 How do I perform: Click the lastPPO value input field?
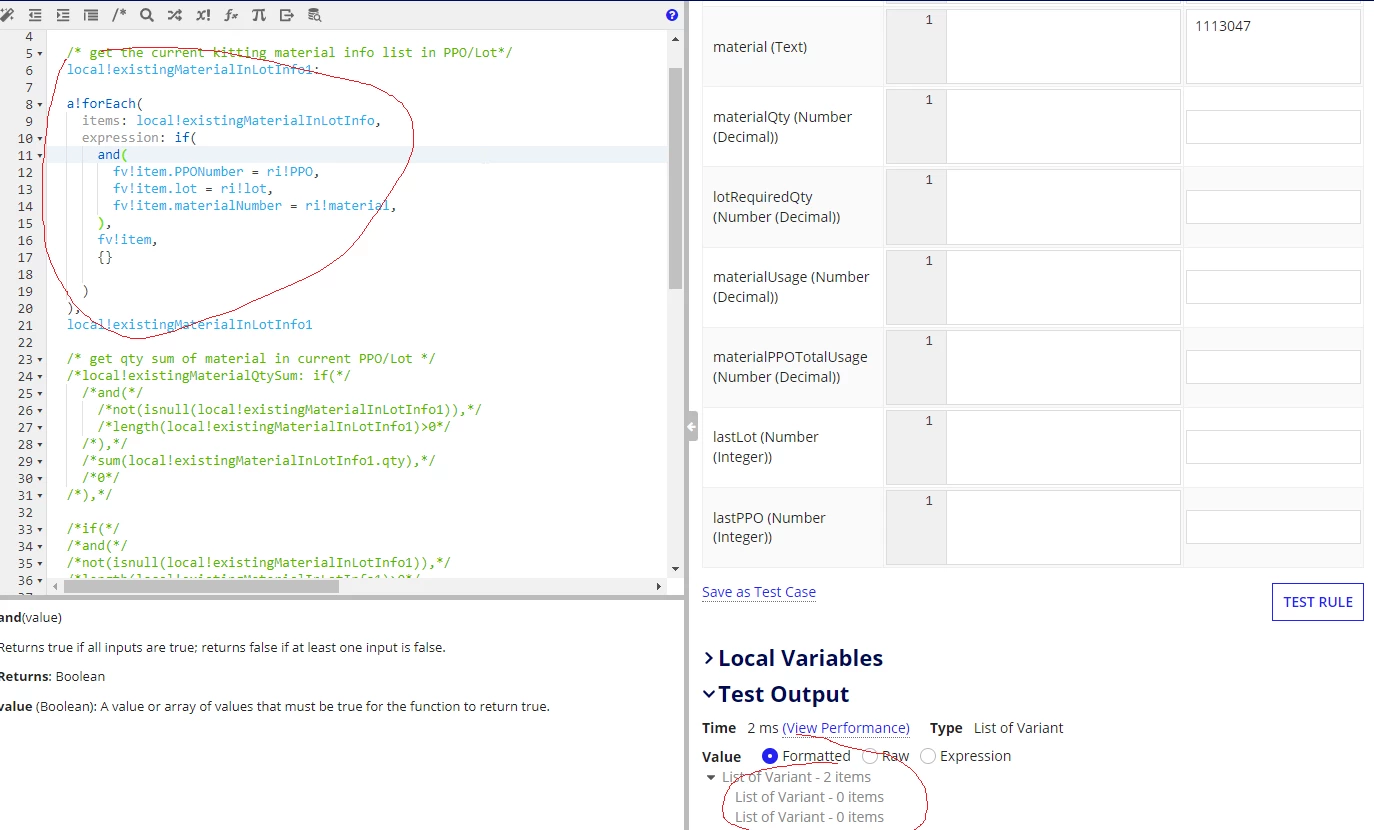click(1273, 527)
